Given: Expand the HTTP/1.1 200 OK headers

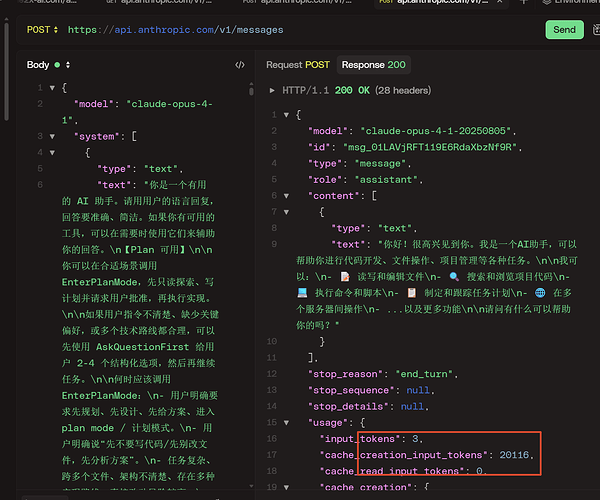Looking at the screenshot, I should click(272, 91).
